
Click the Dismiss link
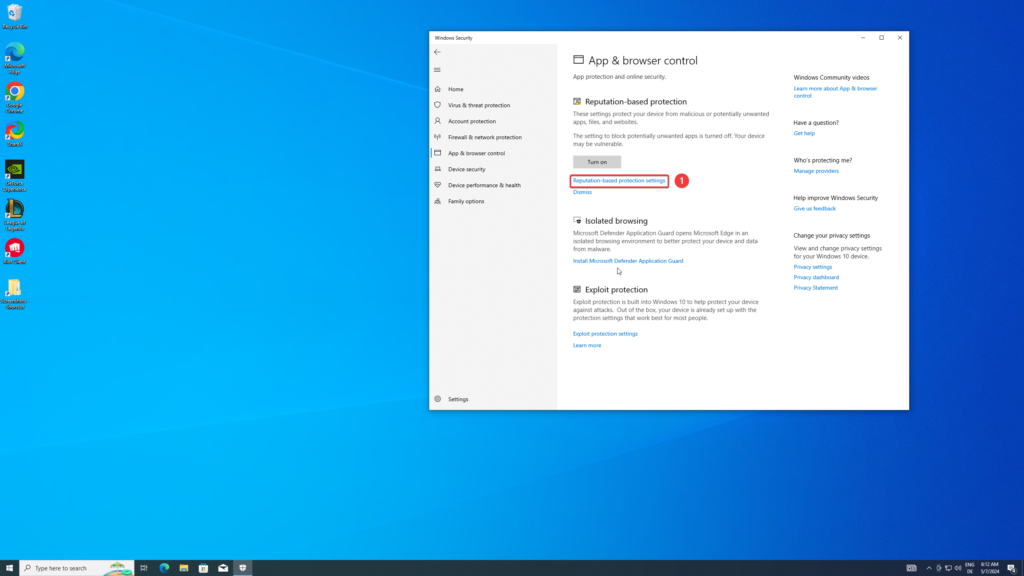tap(582, 191)
